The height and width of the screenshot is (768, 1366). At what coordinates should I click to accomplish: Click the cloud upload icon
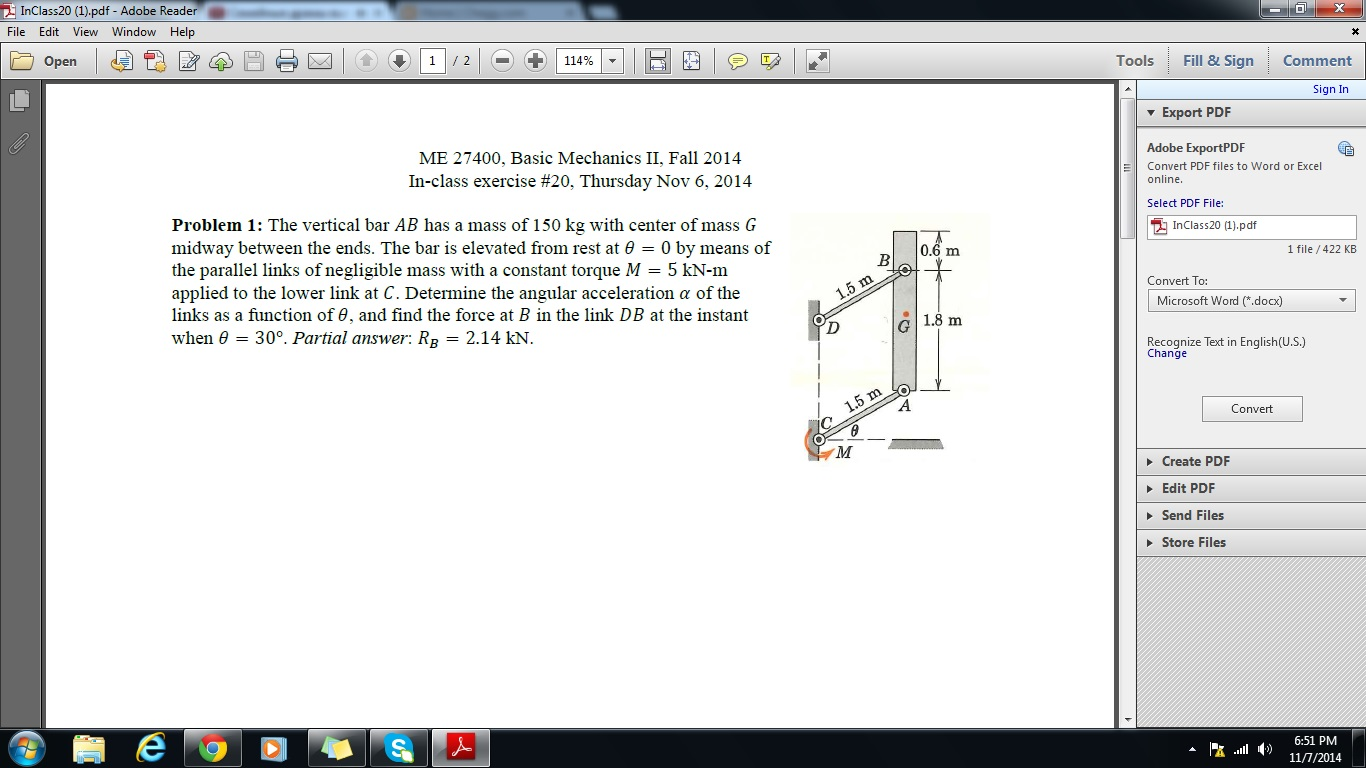[221, 61]
